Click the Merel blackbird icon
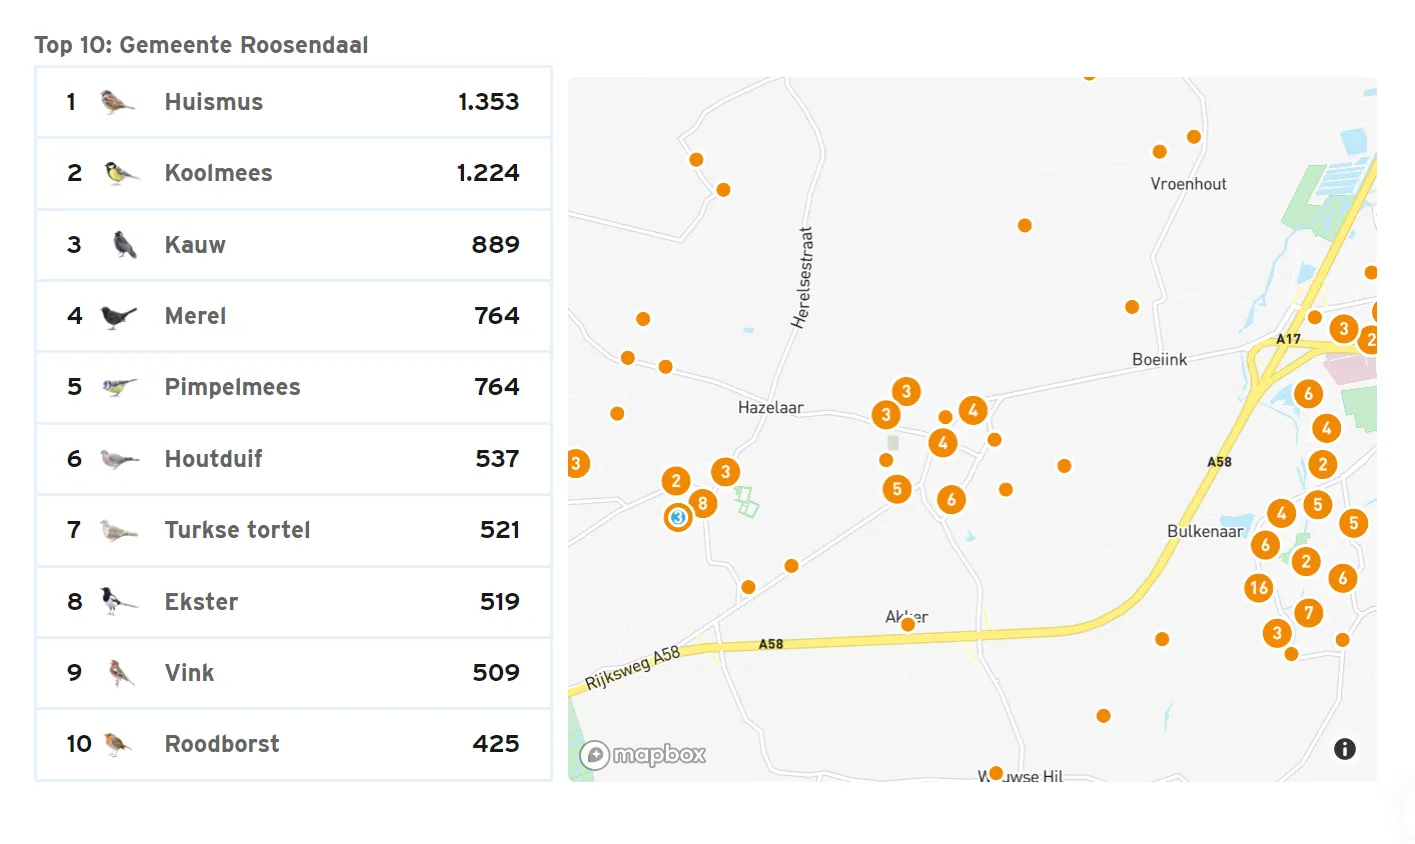The image size is (1415, 844). [119, 317]
